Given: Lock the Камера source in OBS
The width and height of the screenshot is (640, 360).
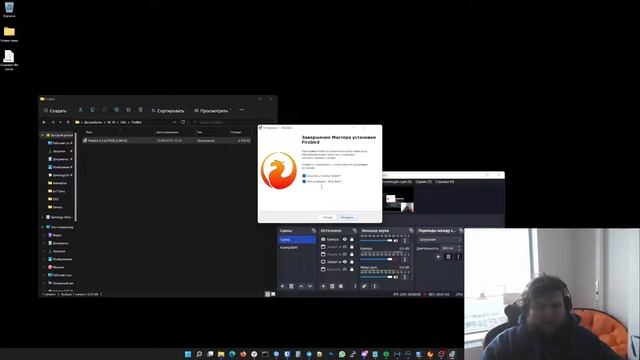Looking at the screenshot, I should point(352,239).
